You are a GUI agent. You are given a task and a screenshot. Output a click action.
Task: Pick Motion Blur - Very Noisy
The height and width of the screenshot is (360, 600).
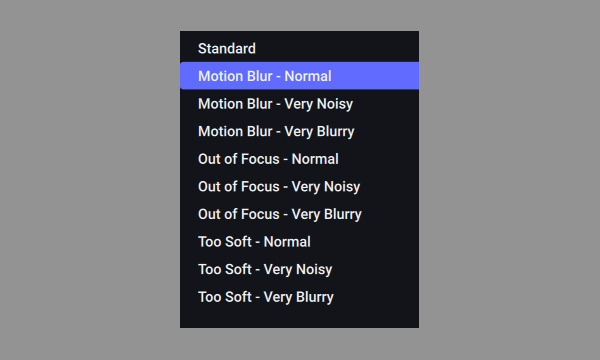coord(299,104)
